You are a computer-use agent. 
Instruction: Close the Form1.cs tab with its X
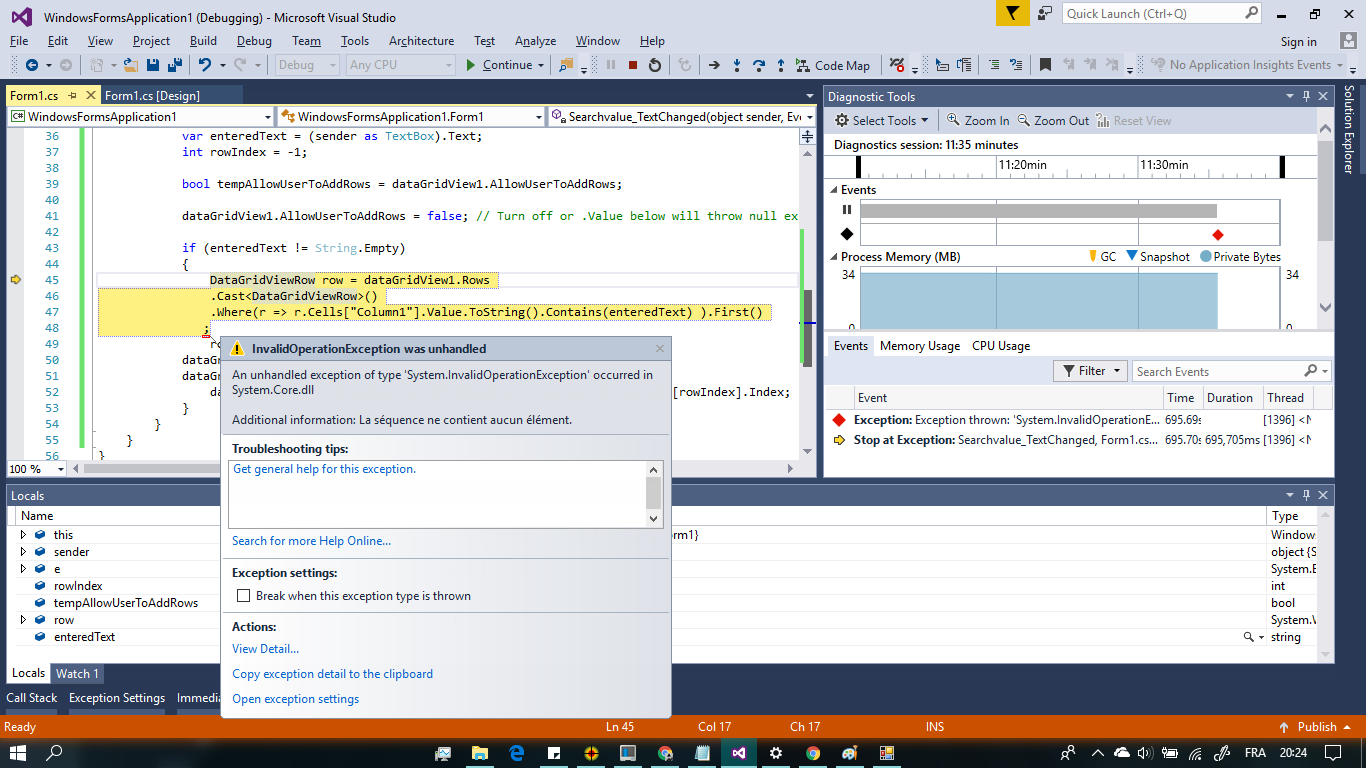91,95
